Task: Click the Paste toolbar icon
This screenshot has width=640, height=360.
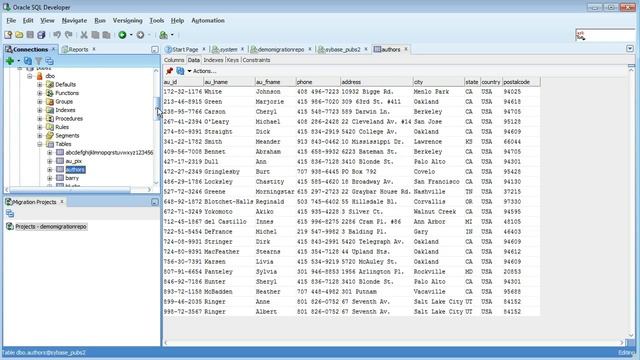Action: click(107, 35)
